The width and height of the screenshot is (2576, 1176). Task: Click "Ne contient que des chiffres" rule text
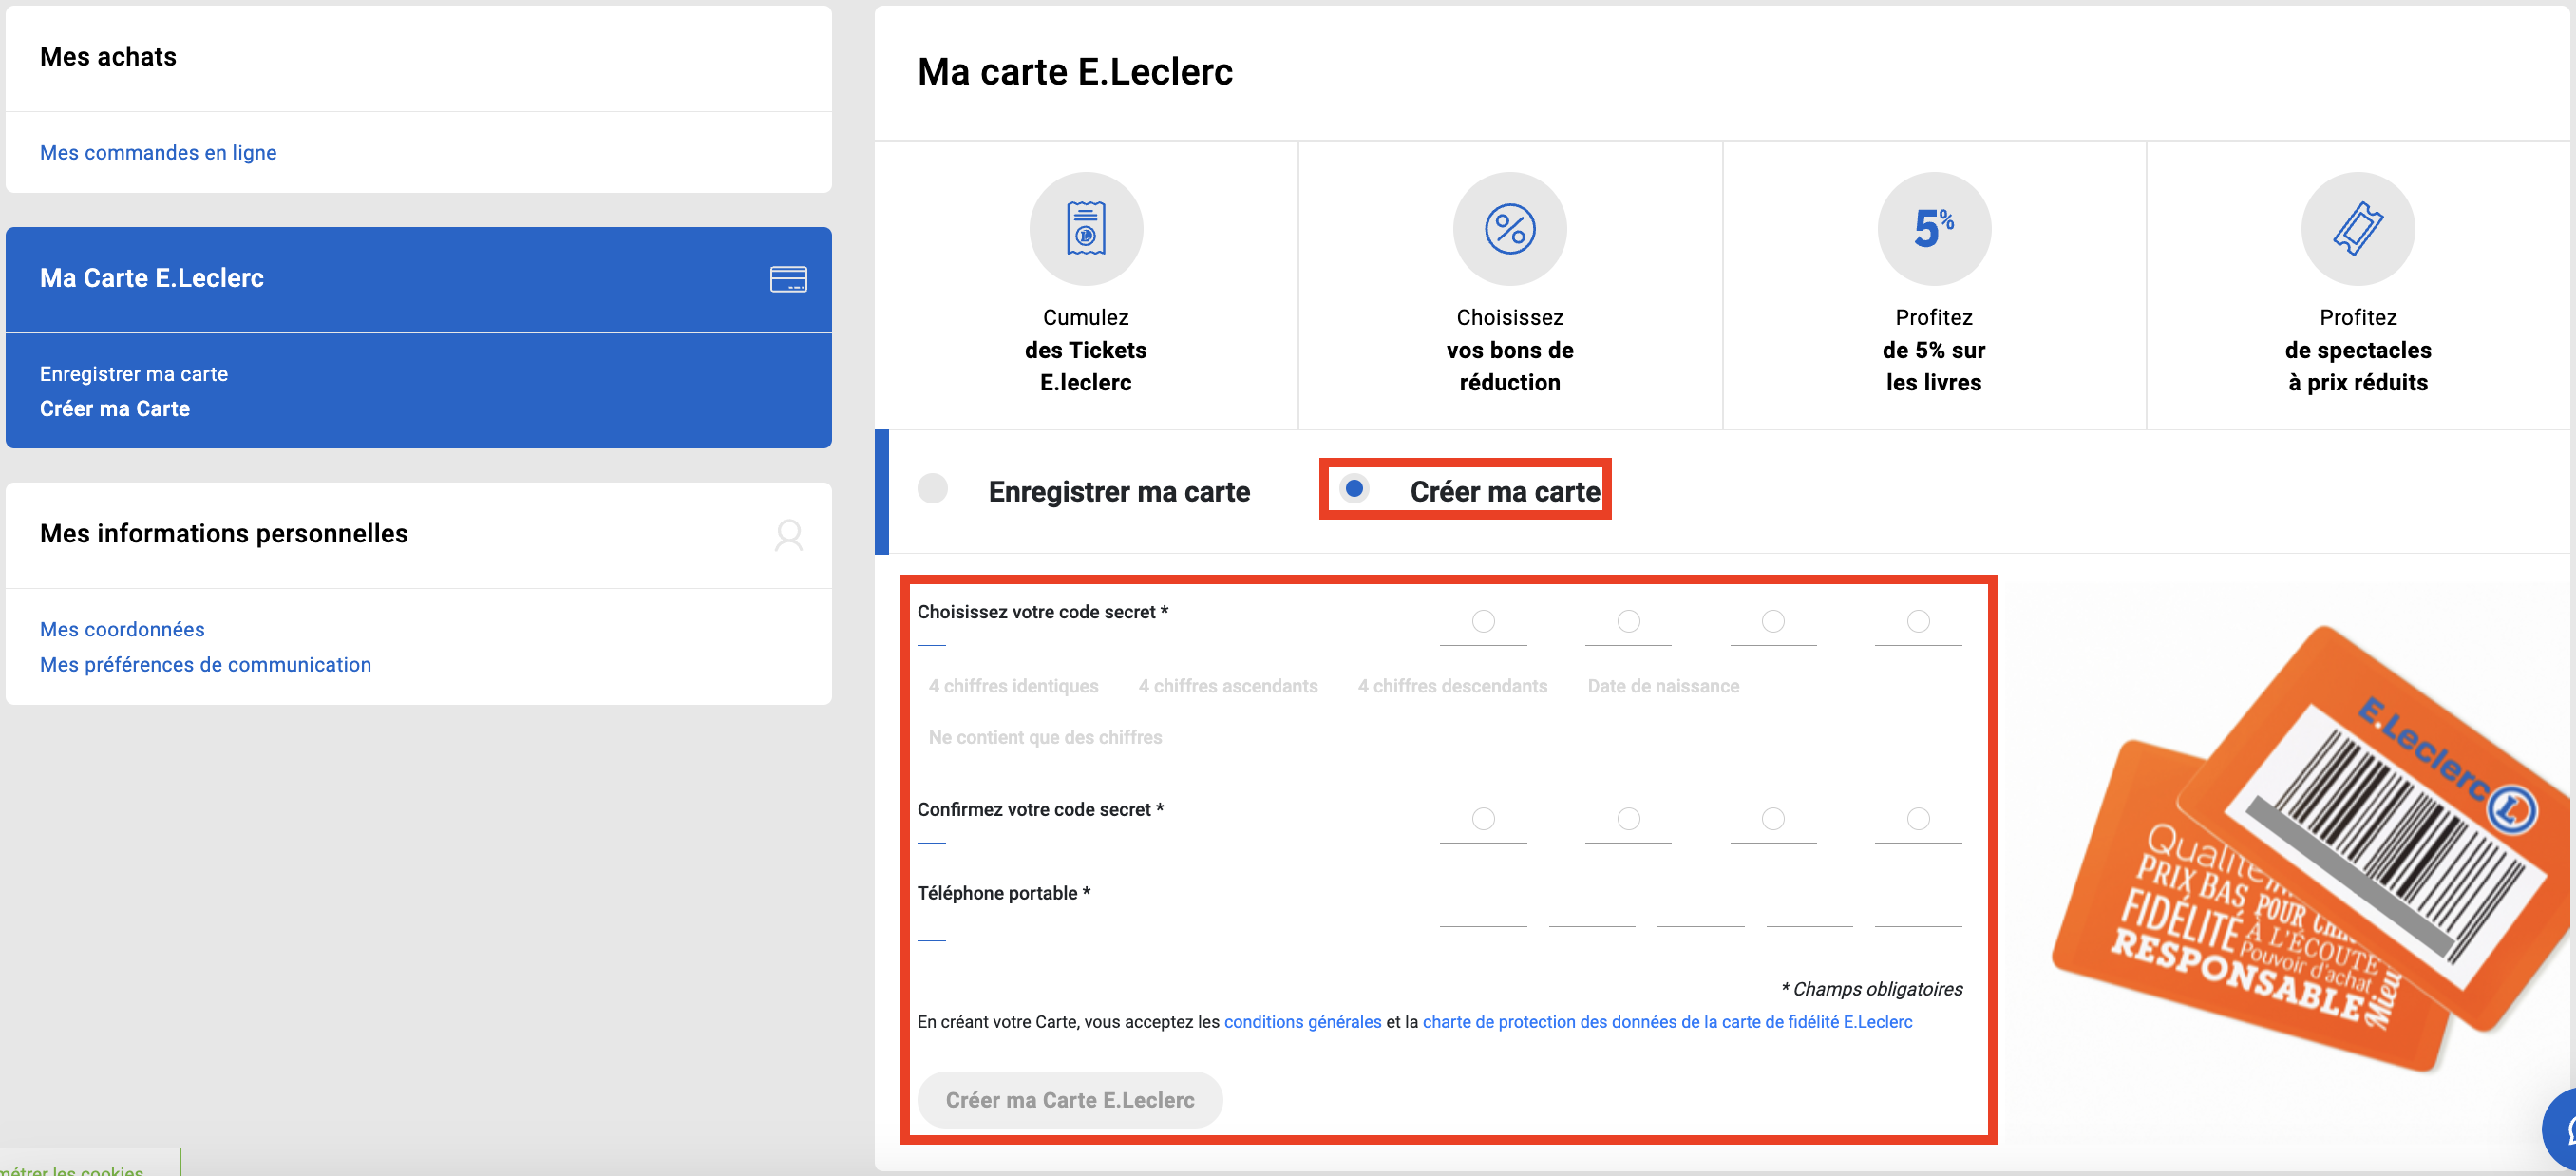[x=1044, y=738]
